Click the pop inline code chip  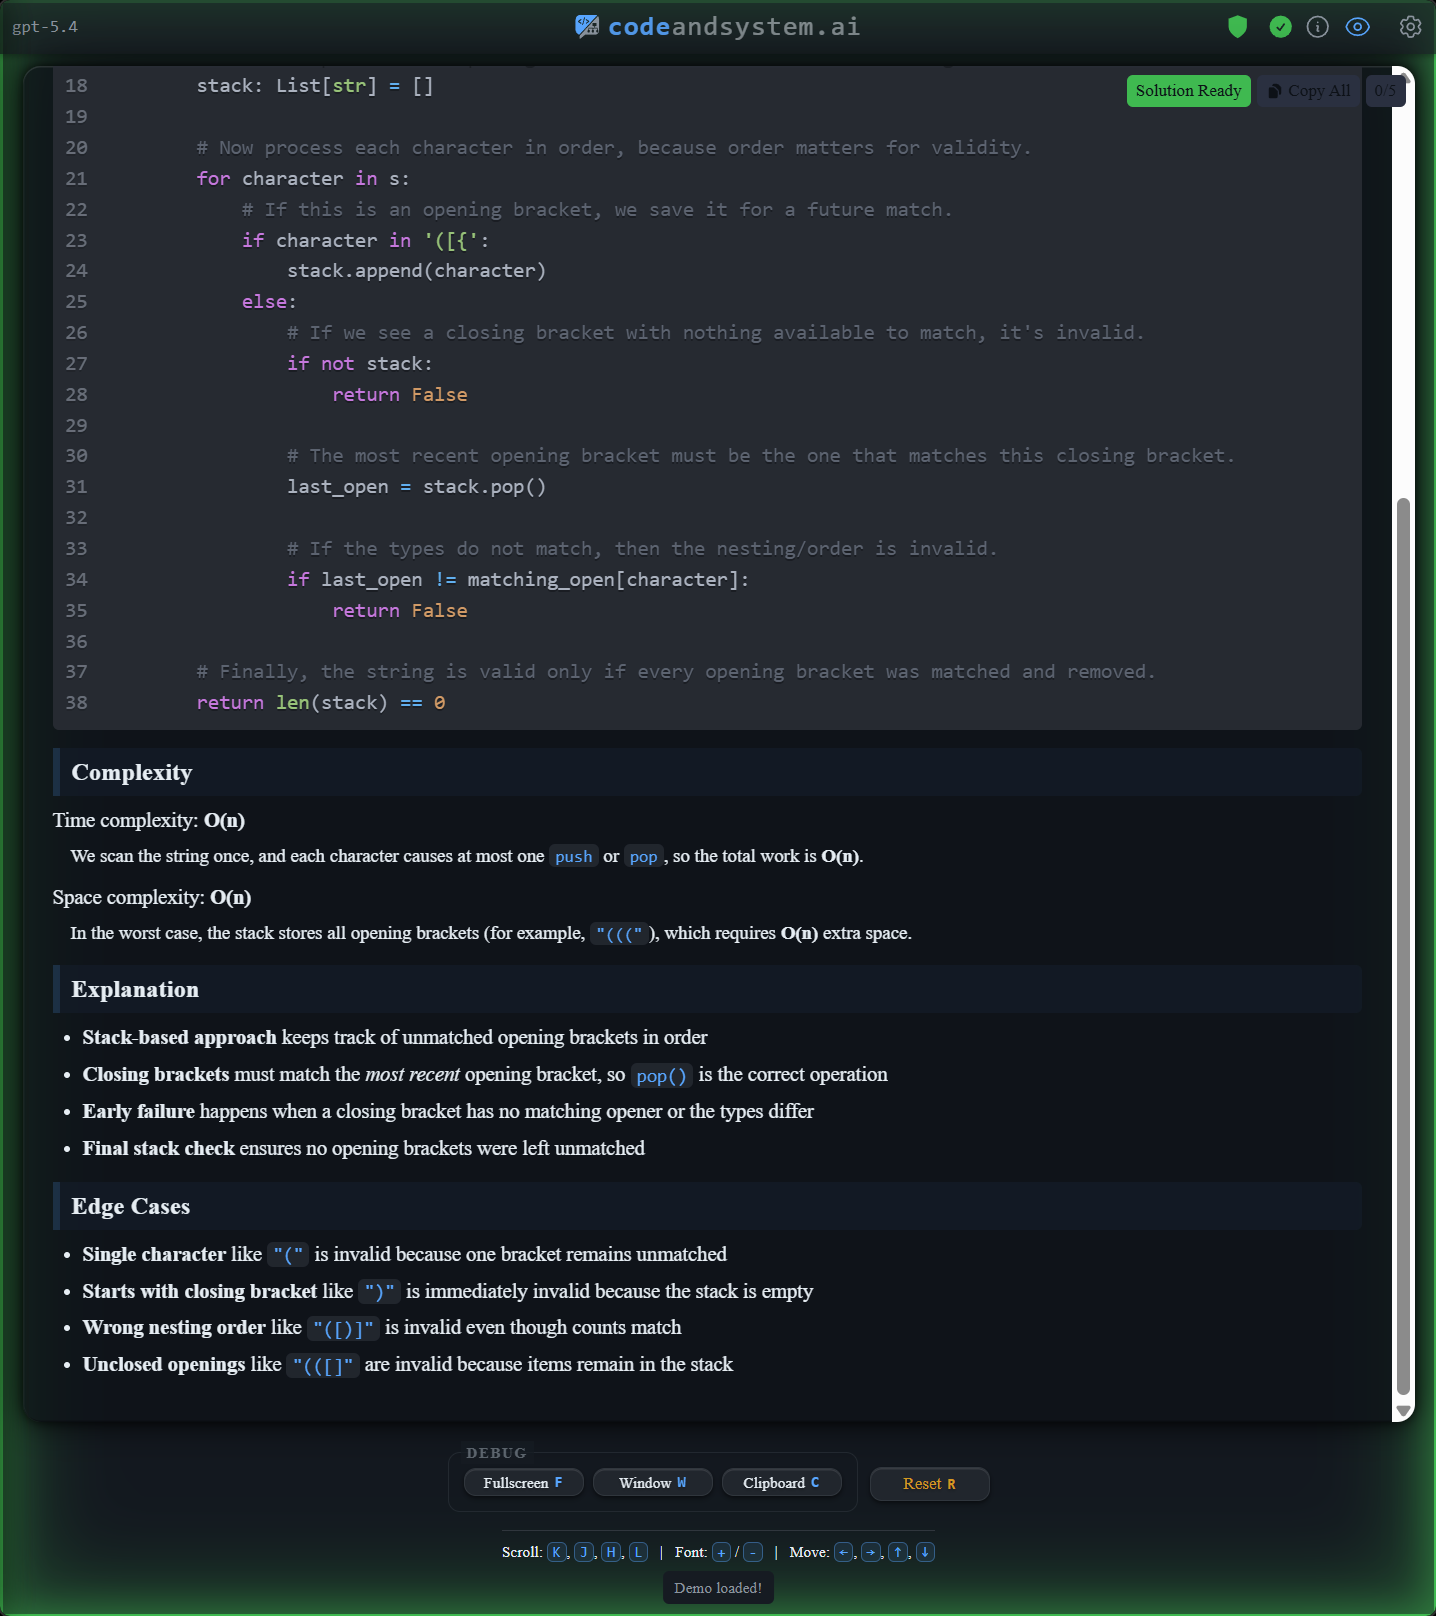coord(643,857)
